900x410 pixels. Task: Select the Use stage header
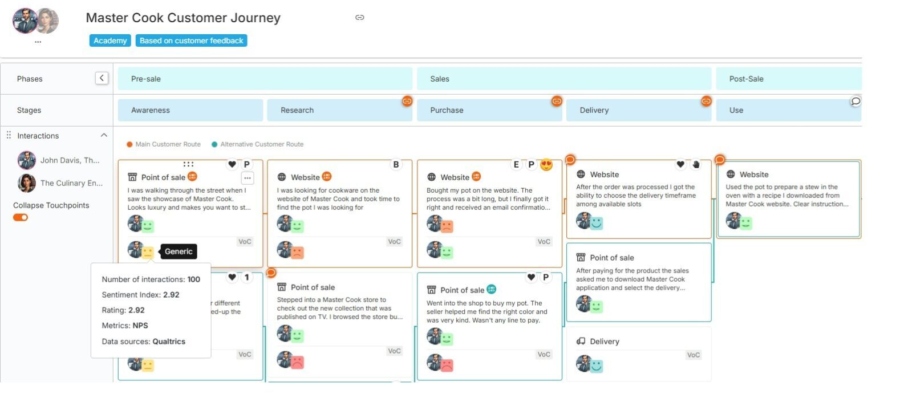(789, 110)
